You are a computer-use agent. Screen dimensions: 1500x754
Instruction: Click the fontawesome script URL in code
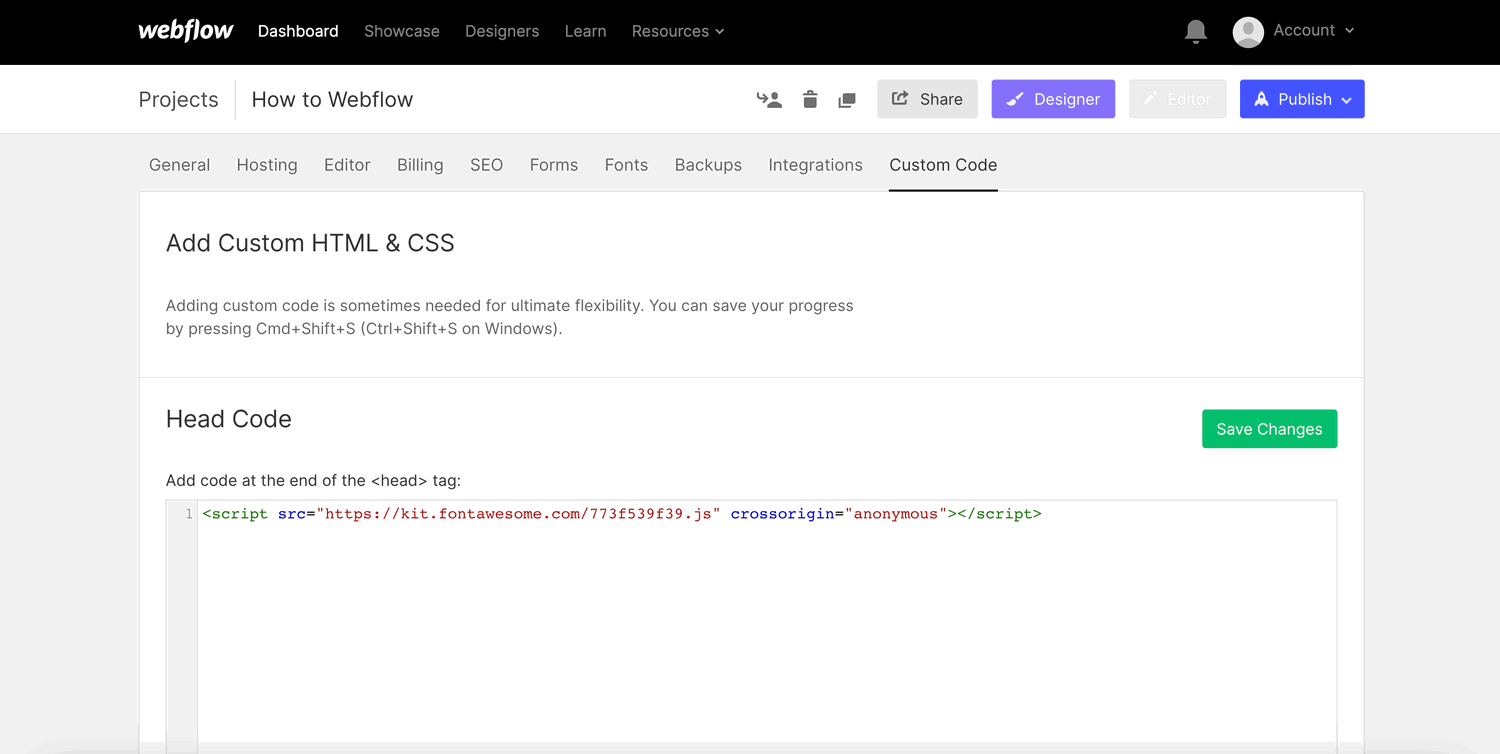tap(518, 514)
